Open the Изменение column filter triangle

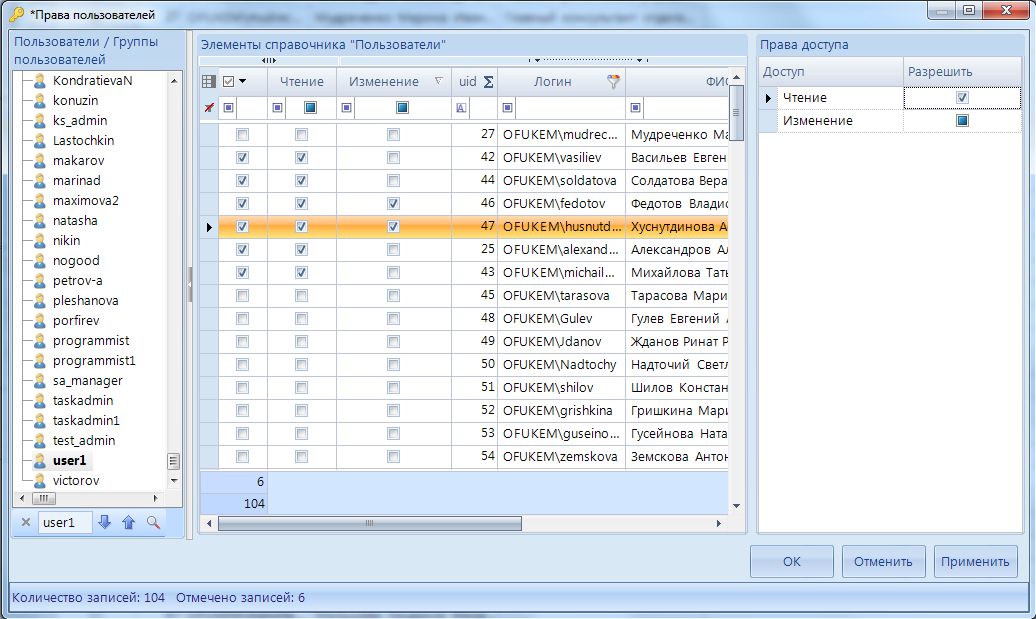pos(438,82)
